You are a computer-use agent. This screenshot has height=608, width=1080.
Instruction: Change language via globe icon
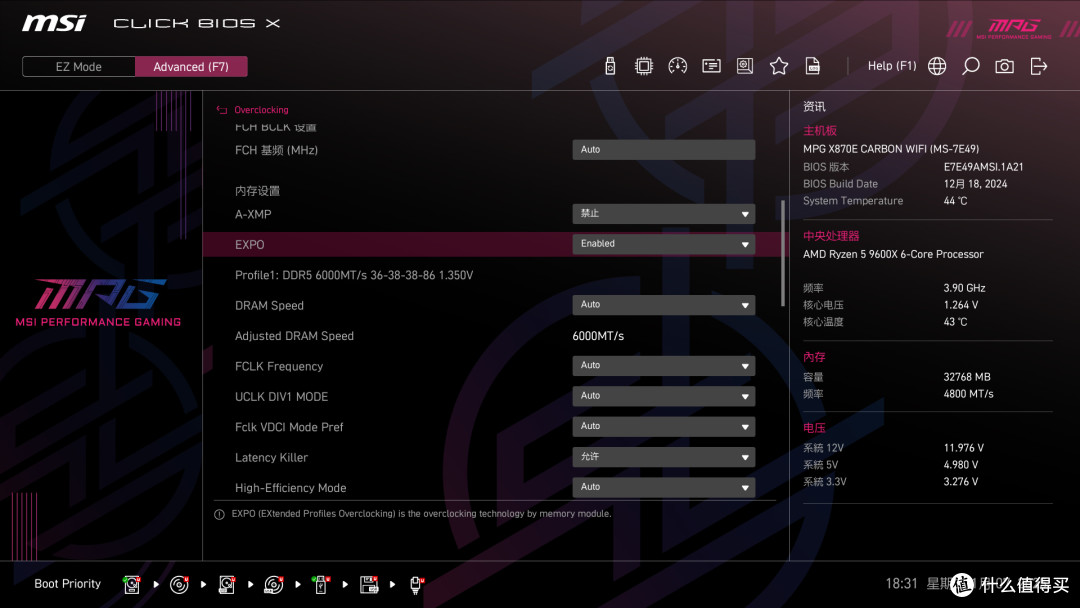point(937,66)
